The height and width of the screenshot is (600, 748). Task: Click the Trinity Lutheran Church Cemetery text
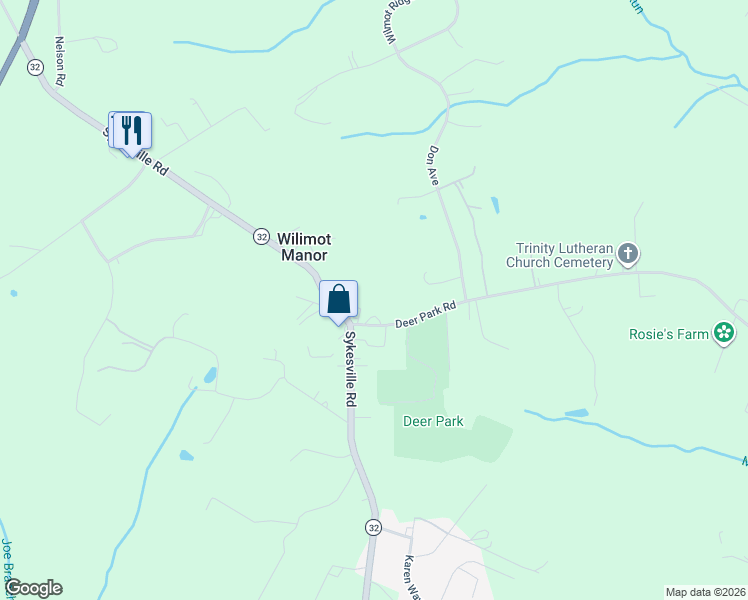coord(560,255)
